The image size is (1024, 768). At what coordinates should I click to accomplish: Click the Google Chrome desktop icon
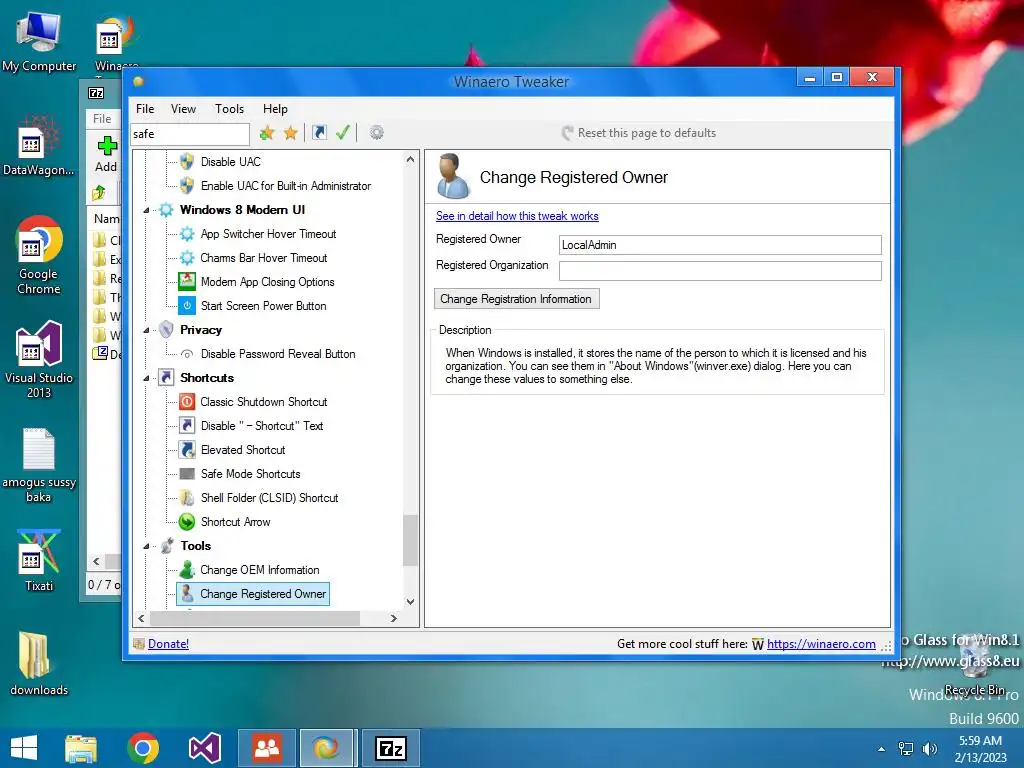39,255
